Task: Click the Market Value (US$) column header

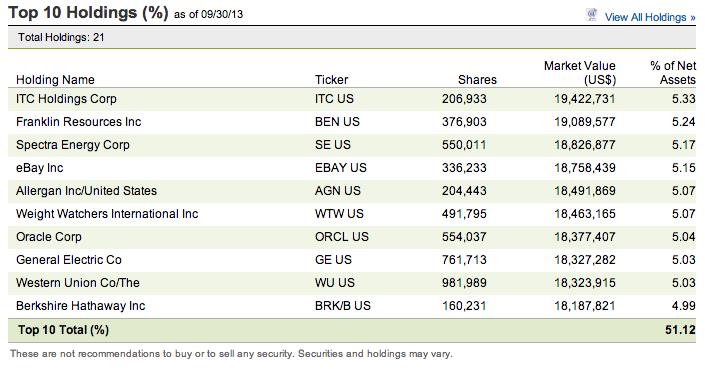Action: point(580,73)
